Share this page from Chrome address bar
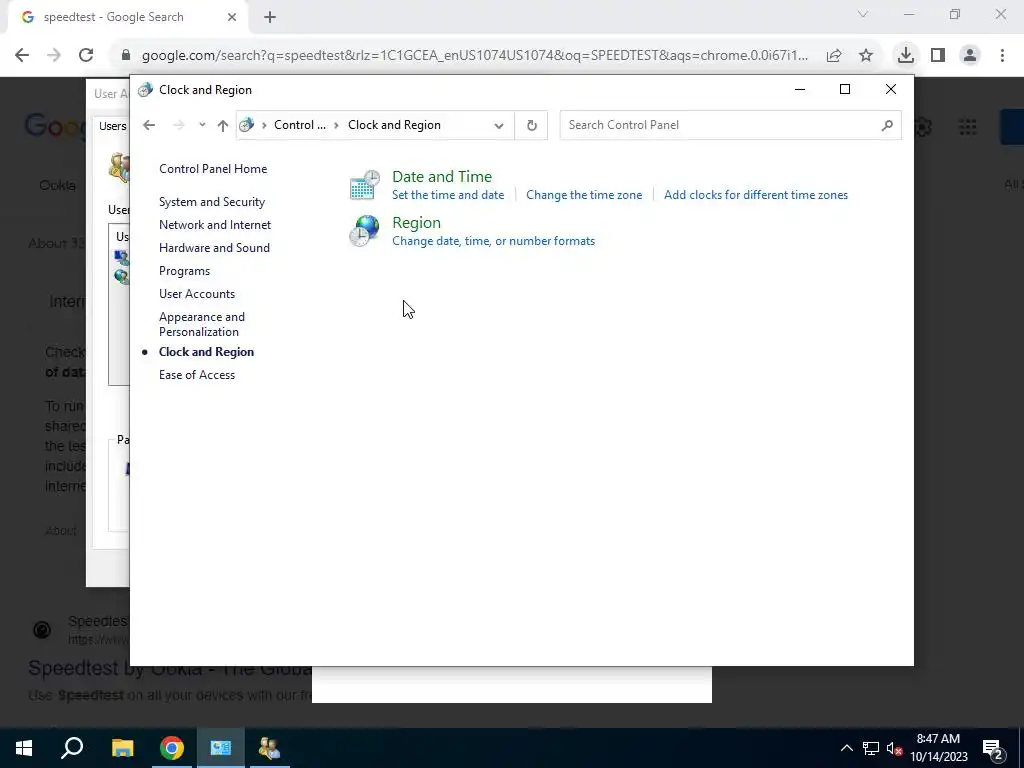 834,56
